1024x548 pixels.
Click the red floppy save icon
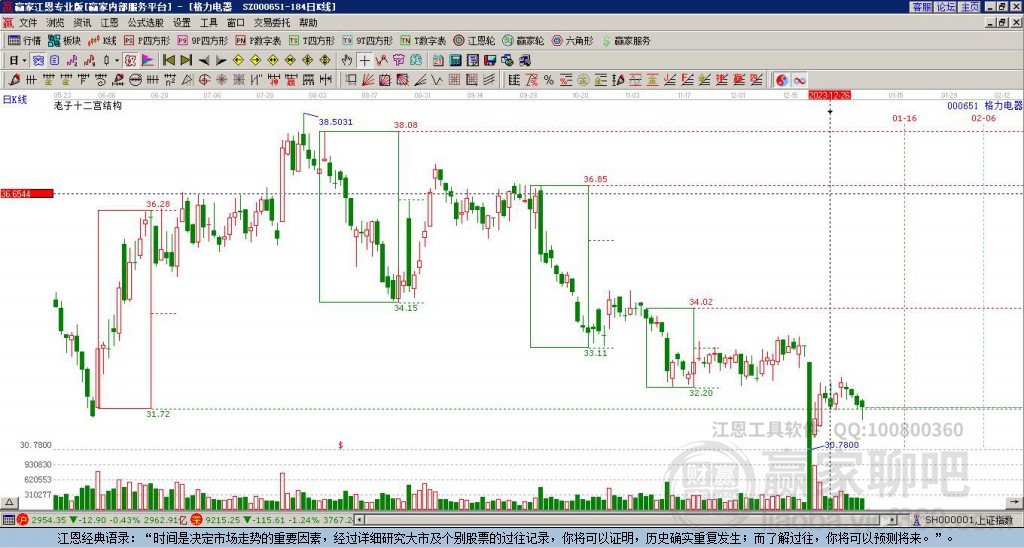(490, 61)
